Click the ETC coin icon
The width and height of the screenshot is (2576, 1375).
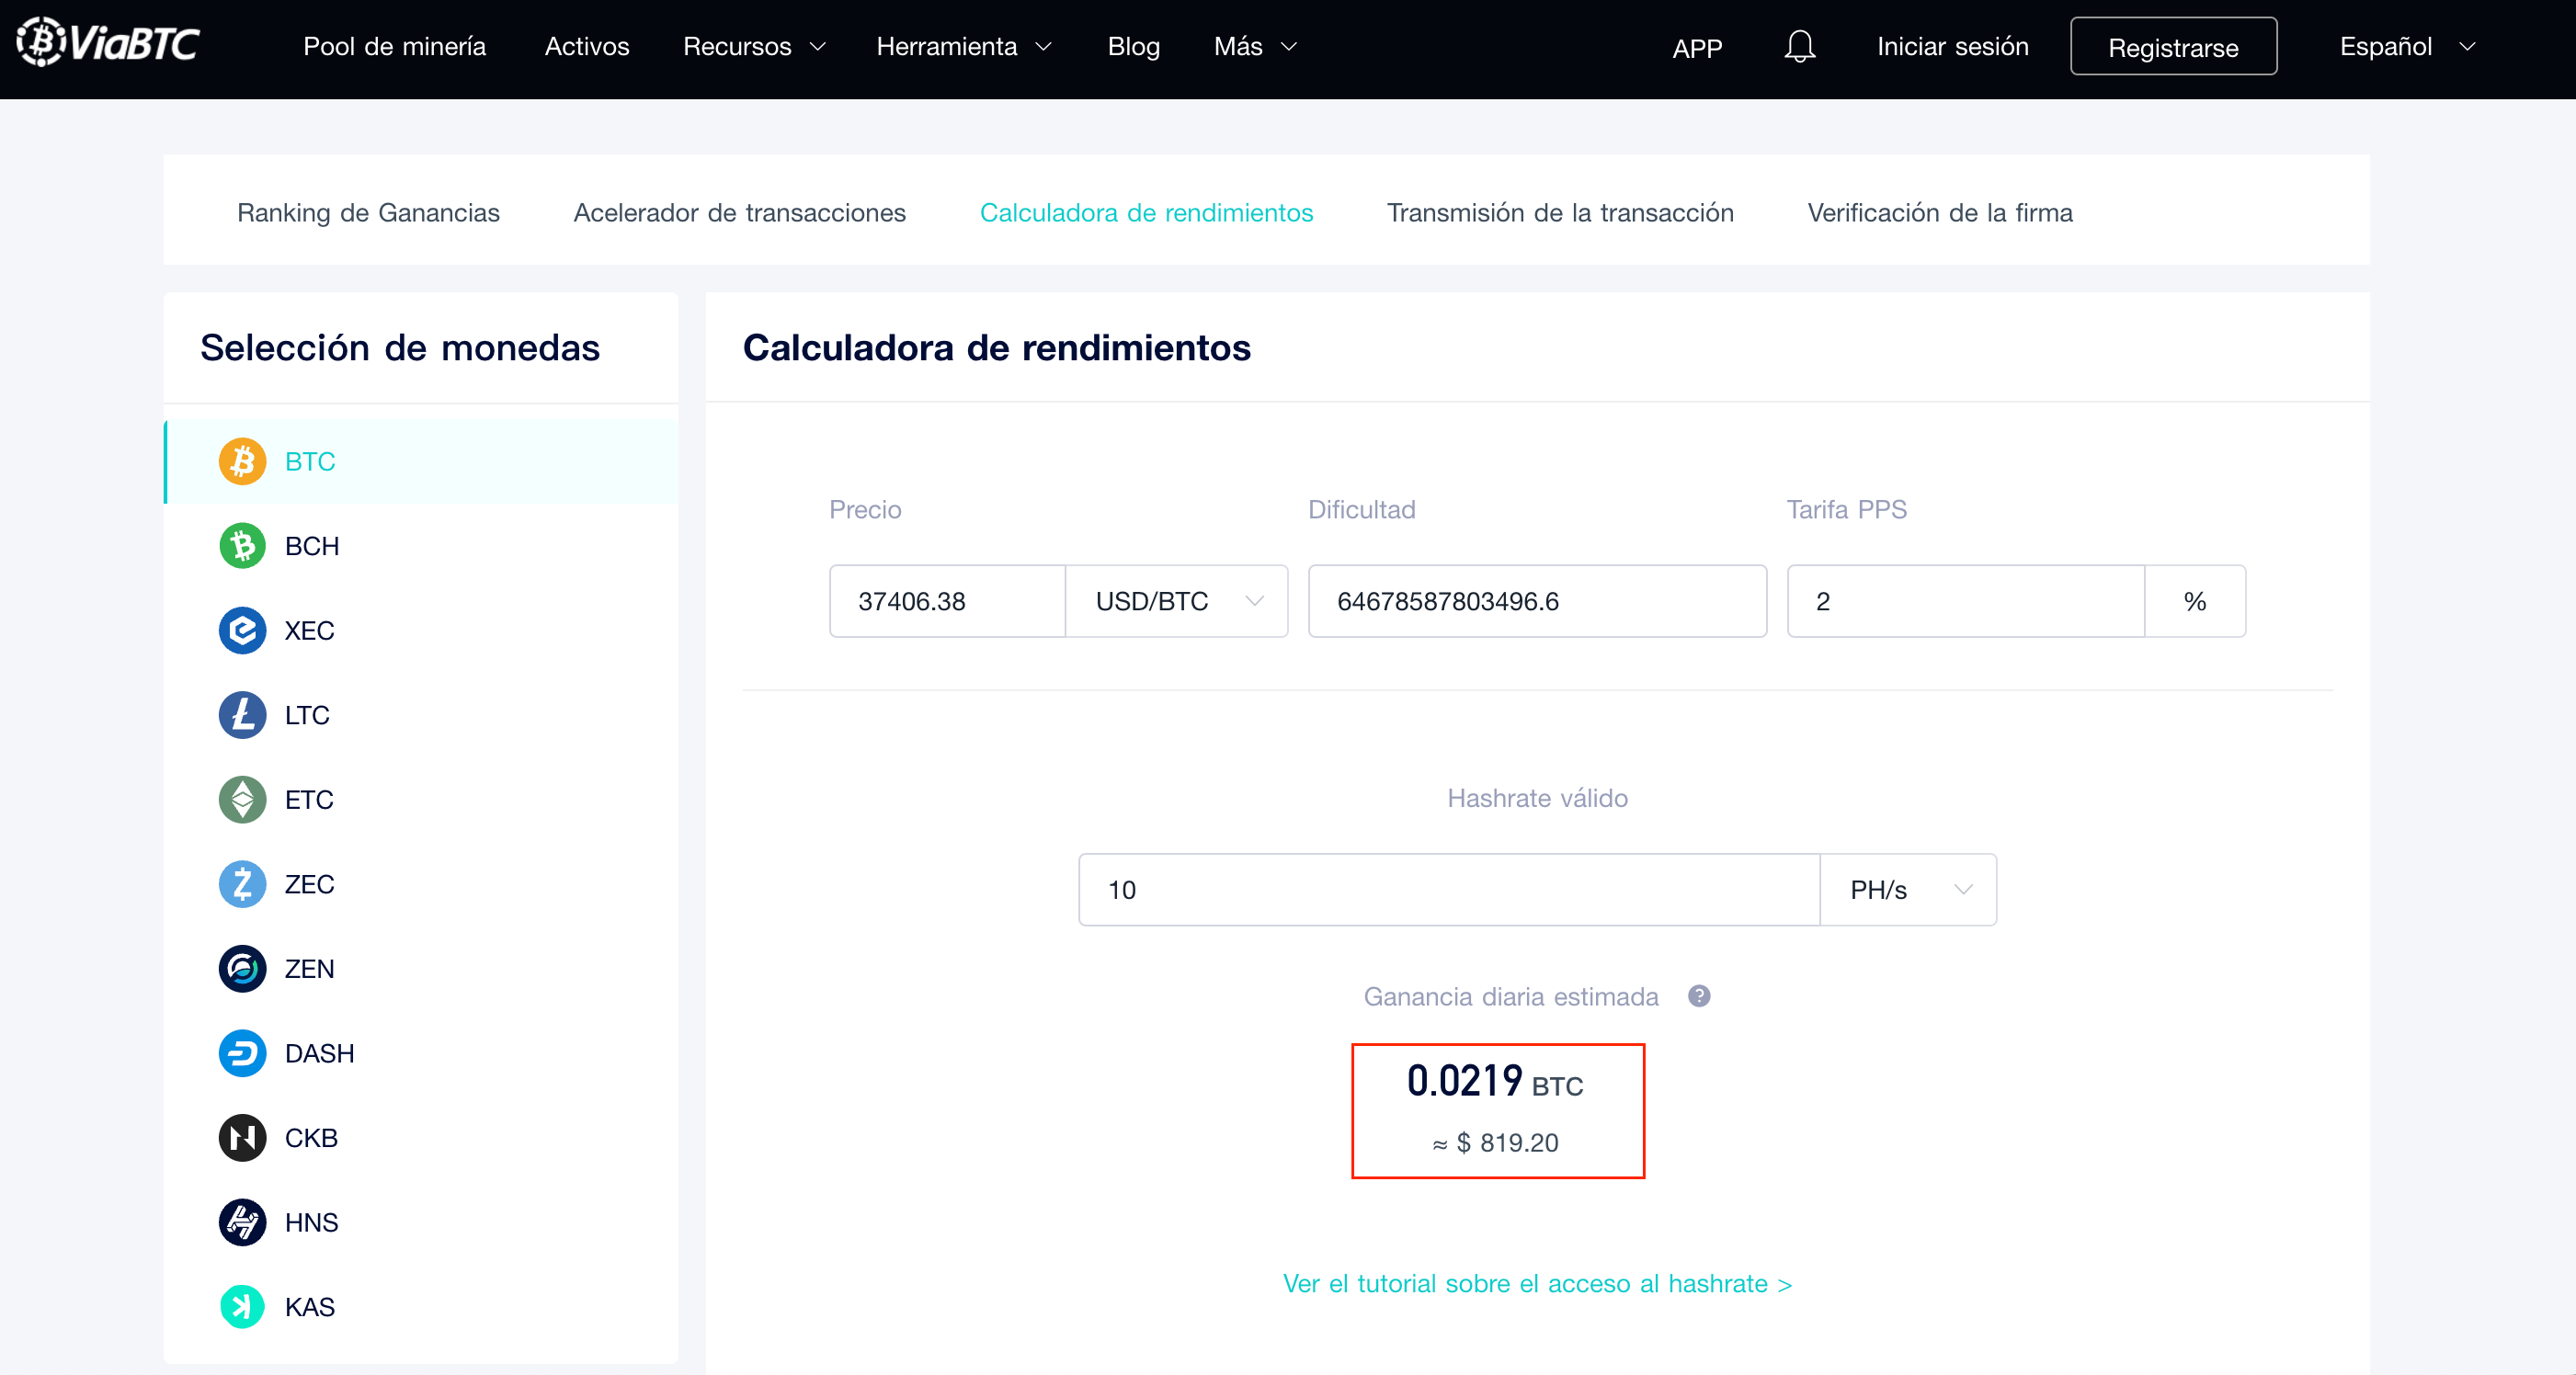[242, 799]
